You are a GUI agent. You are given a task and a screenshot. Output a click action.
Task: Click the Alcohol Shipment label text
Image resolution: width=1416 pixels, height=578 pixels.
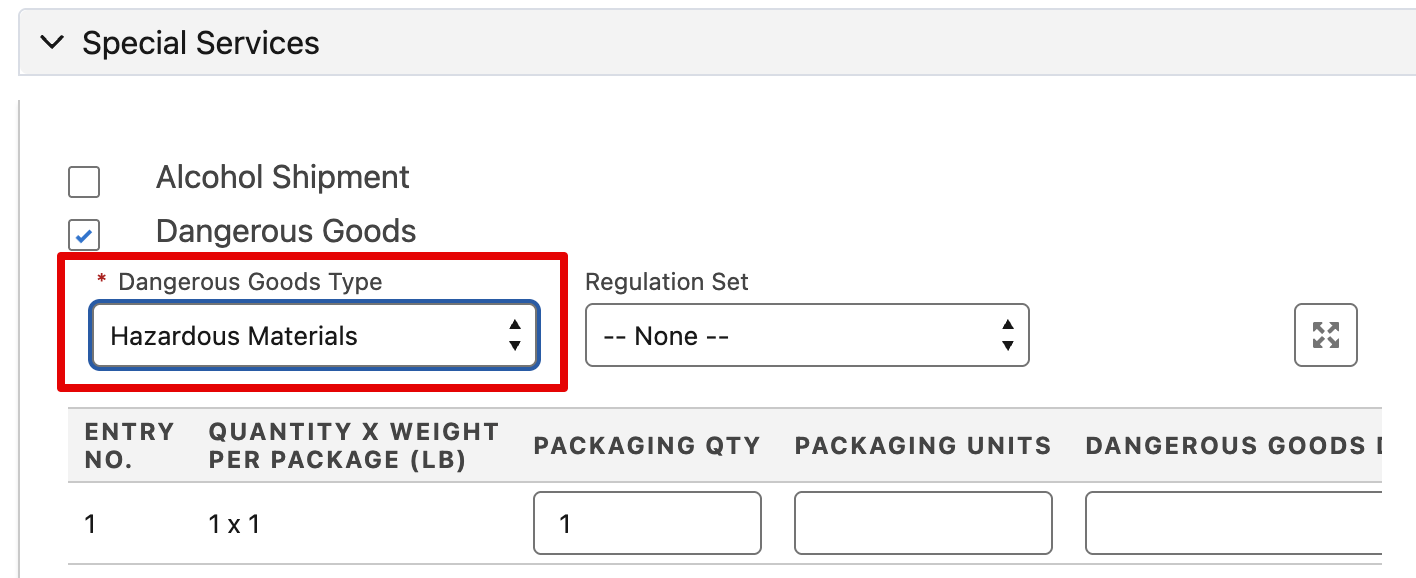tap(283, 177)
